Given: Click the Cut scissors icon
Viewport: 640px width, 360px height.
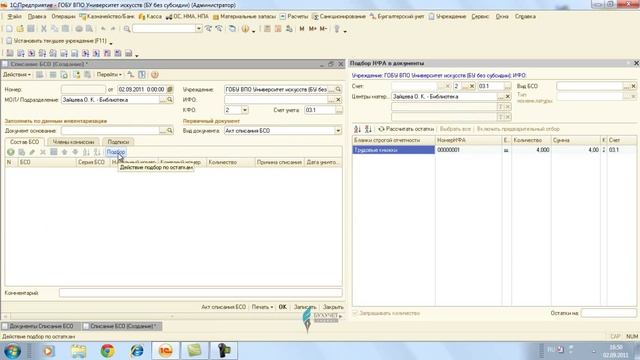Looking at the screenshot, I should pyautogui.click(x=44, y=29).
